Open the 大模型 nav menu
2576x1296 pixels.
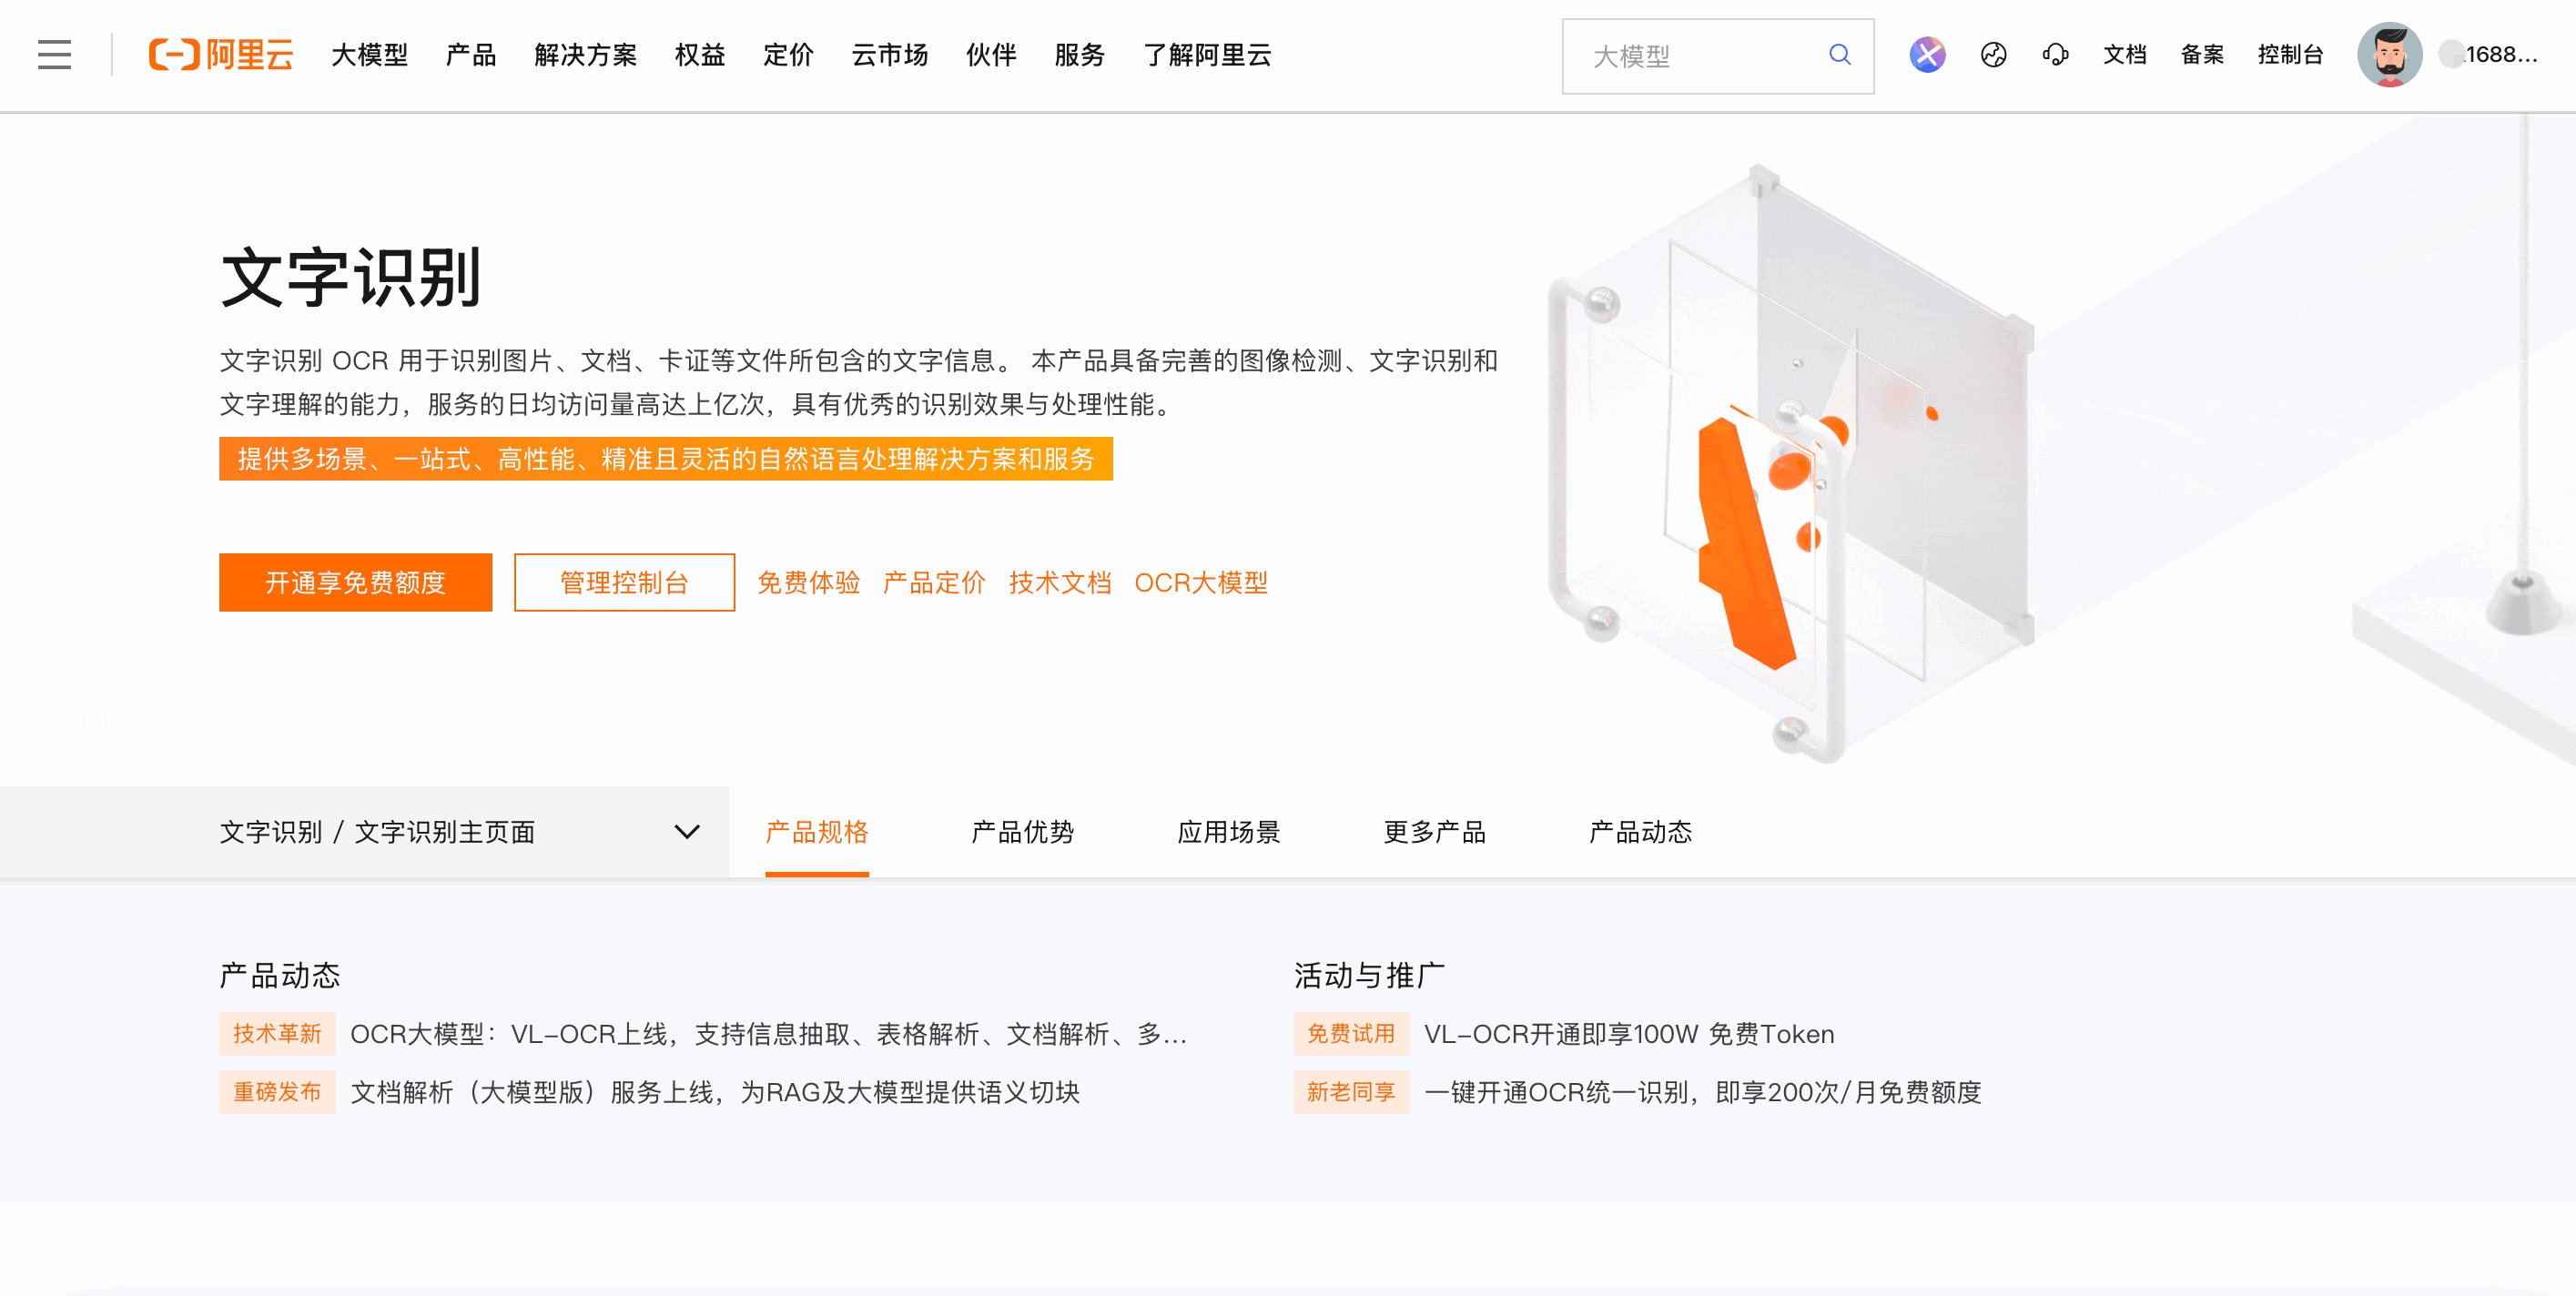(370, 55)
